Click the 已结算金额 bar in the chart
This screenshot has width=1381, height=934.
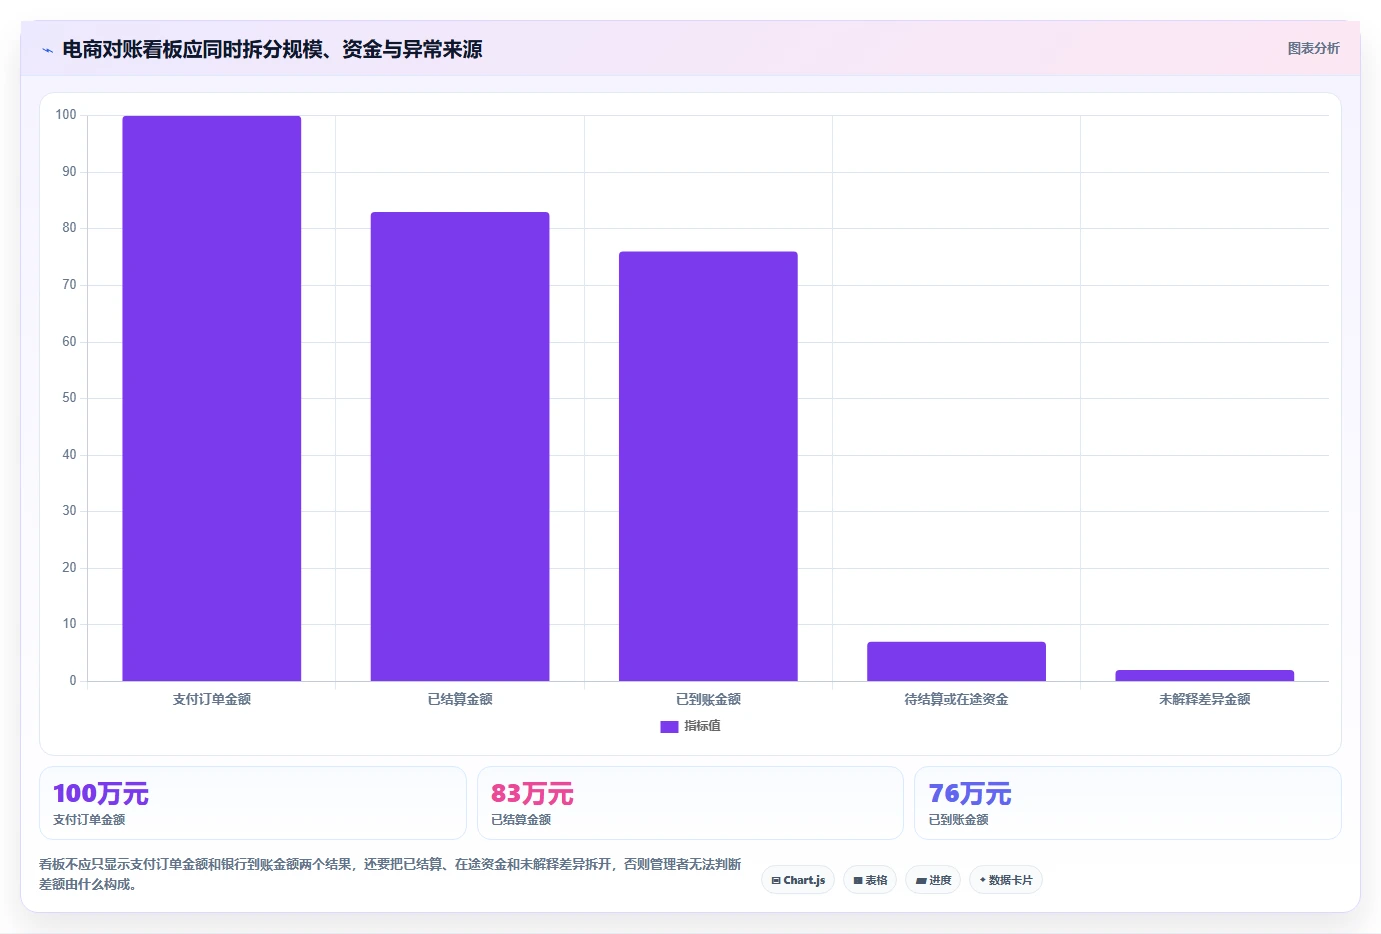coord(460,446)
